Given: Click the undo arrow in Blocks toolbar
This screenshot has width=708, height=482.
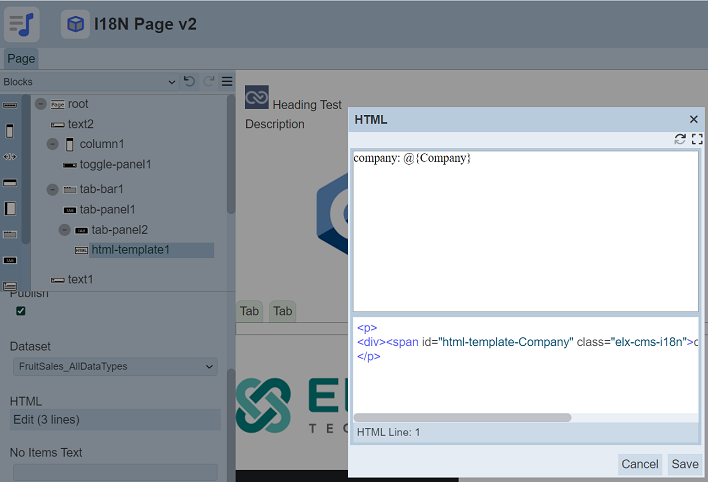Looking at the screenshot, I should tap(190, 81).
